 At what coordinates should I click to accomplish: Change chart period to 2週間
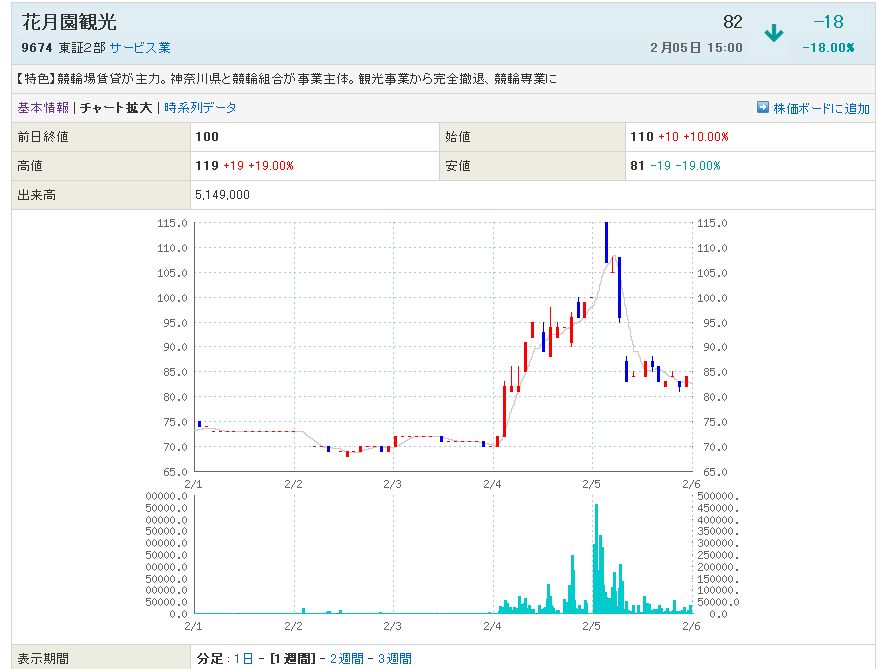click(345, 658)
